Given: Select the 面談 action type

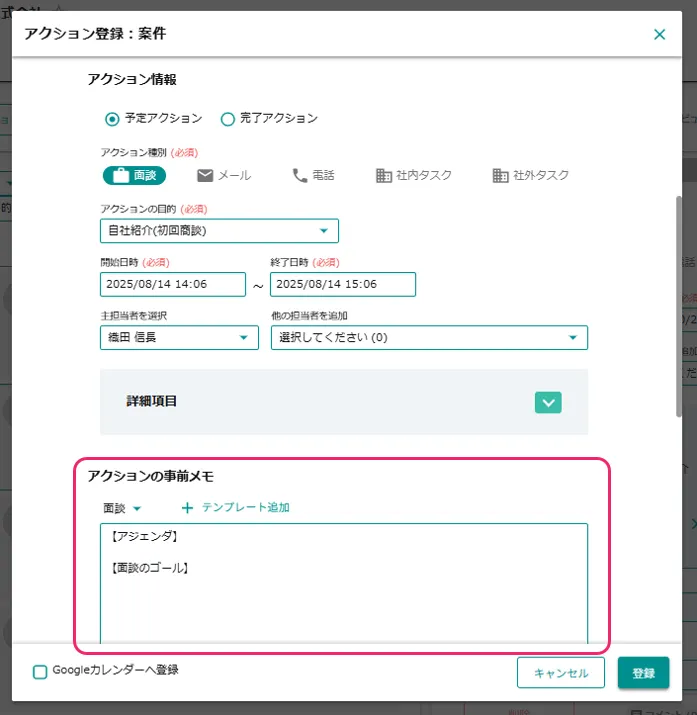Looking at the screenshot, I should [x=134, y=175].
